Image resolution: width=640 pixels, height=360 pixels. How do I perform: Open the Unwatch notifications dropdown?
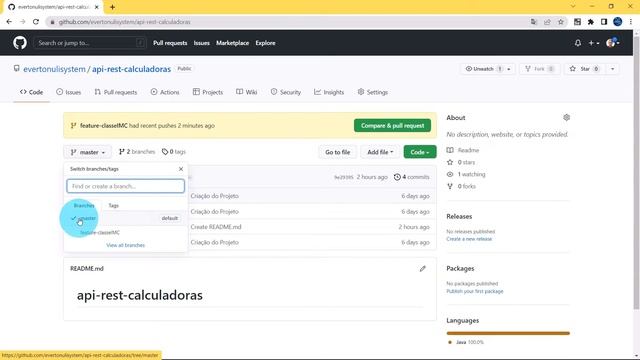488,69
